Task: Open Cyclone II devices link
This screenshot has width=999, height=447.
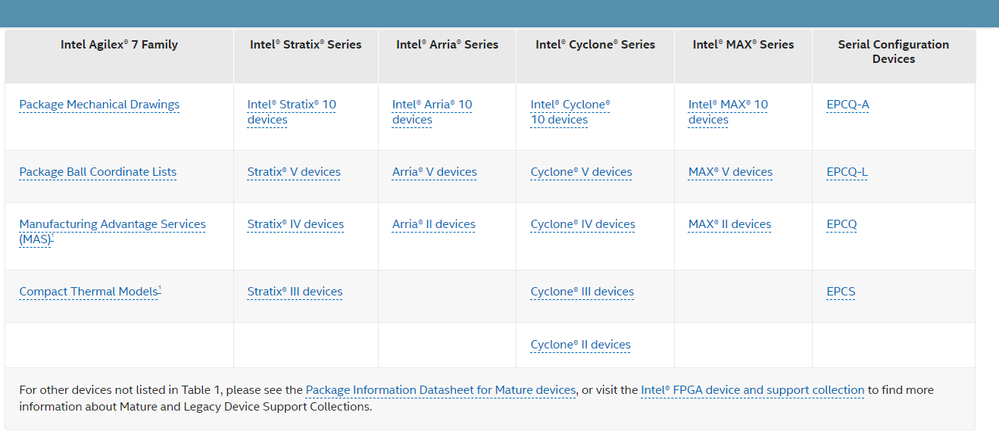Action: point(580,345)
